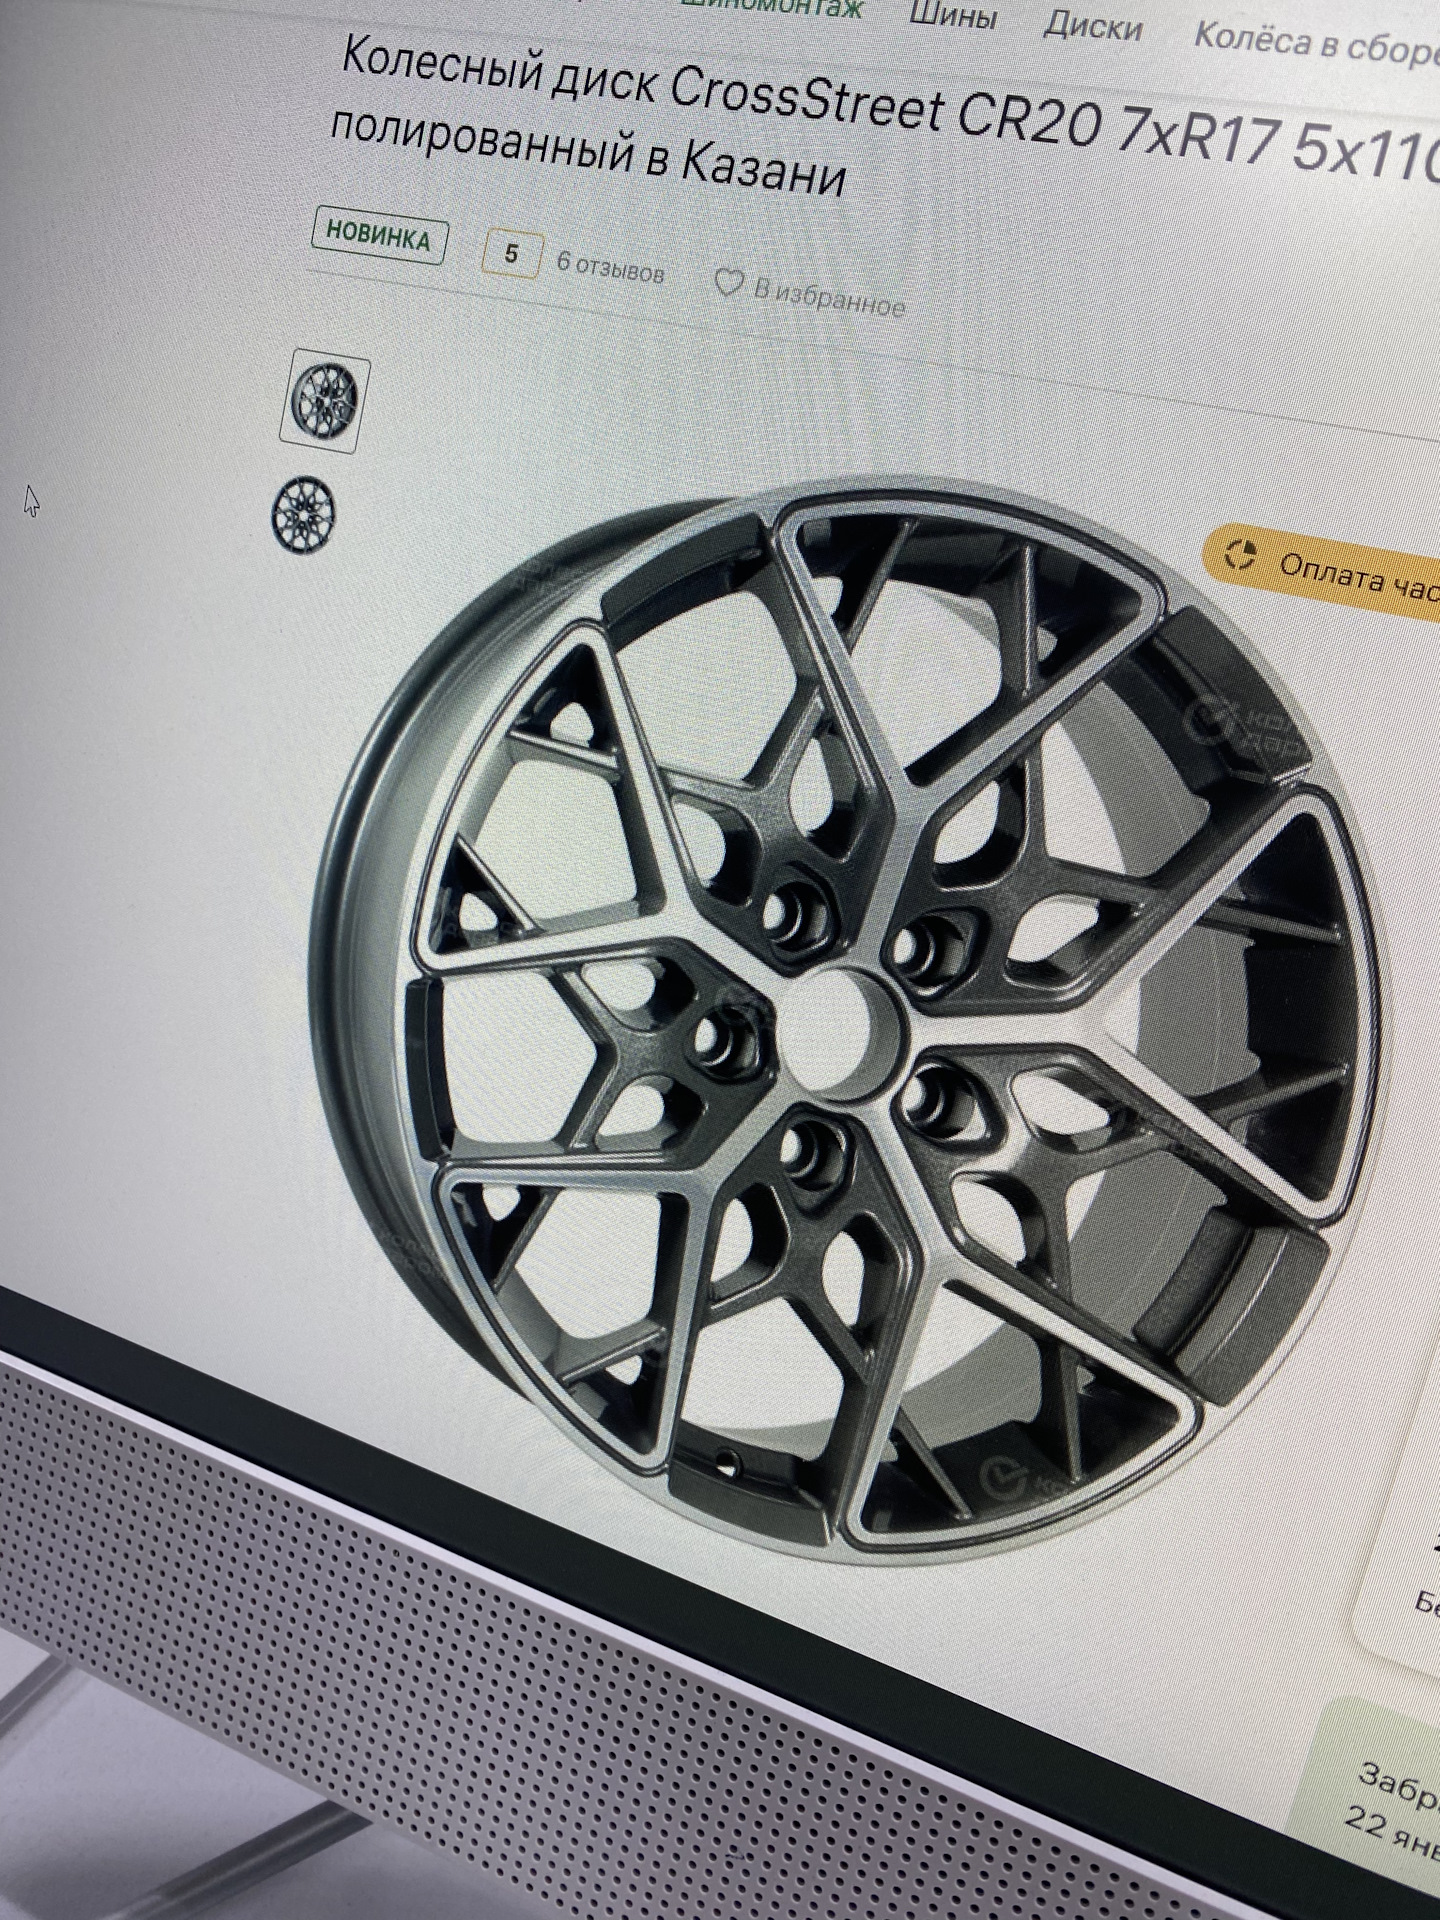The height and width of the screenshot is (1920, 1440).
Task: Click the rating badge showing 5
Action: (x=511, y=254)
